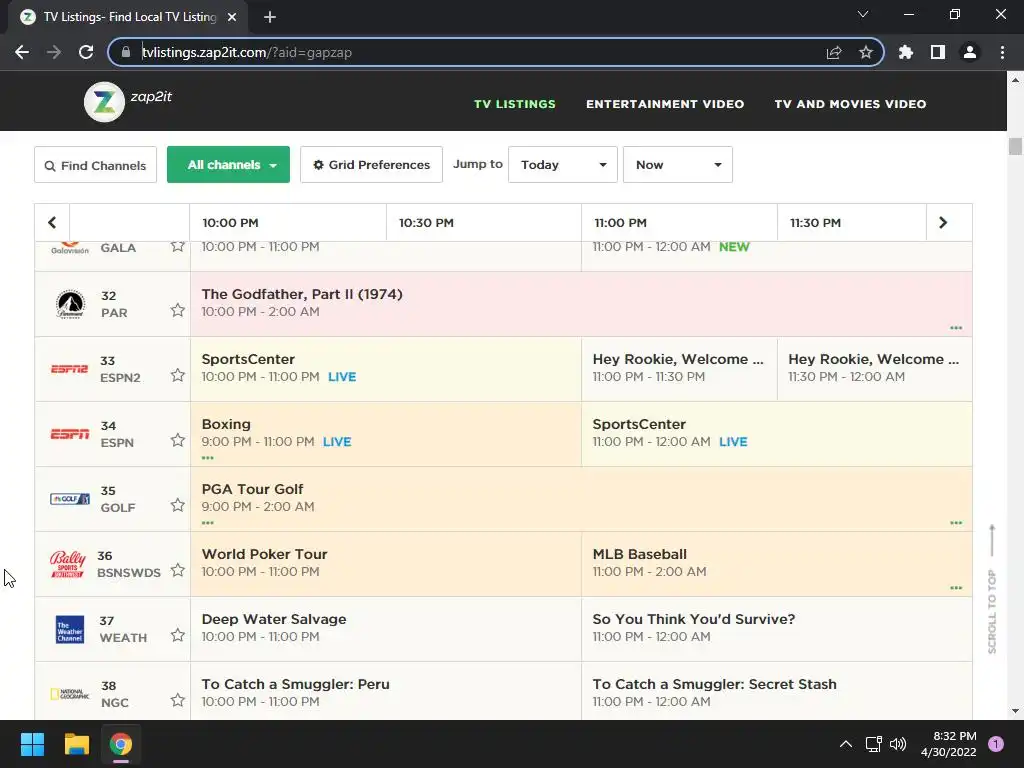Expand the Boxing listing green dots
1024x768 pixels.
click(x=208, y=458)
